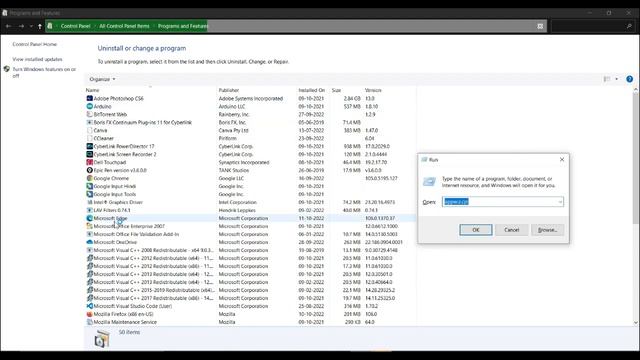
Task: Click All Control Panel Items breadcrumb
Action: (124, 26)
